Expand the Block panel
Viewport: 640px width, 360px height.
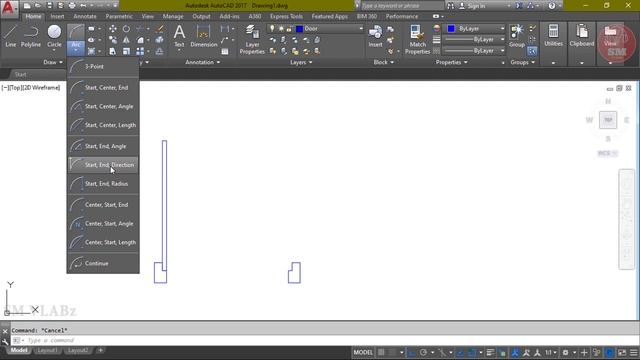point(384,62)
